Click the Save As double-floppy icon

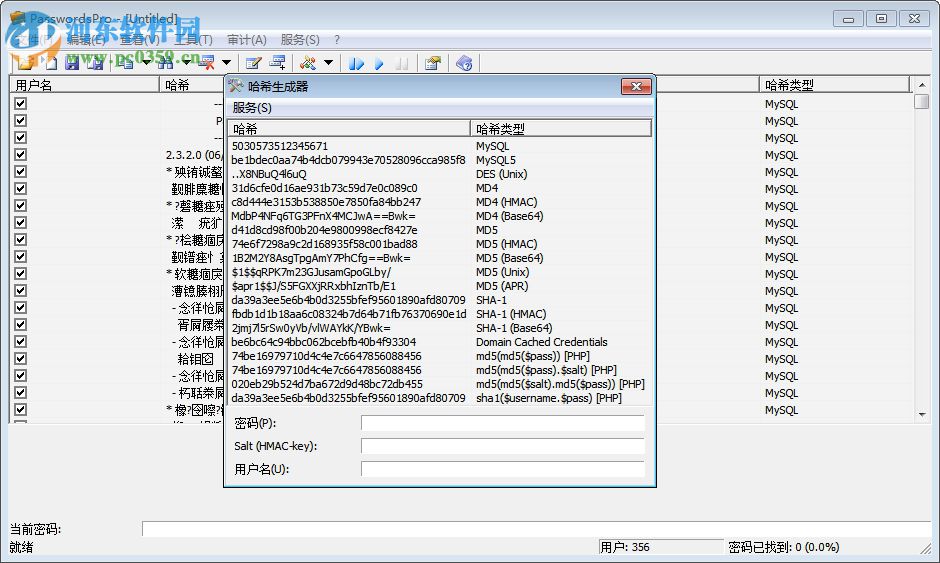click(95, 62)
